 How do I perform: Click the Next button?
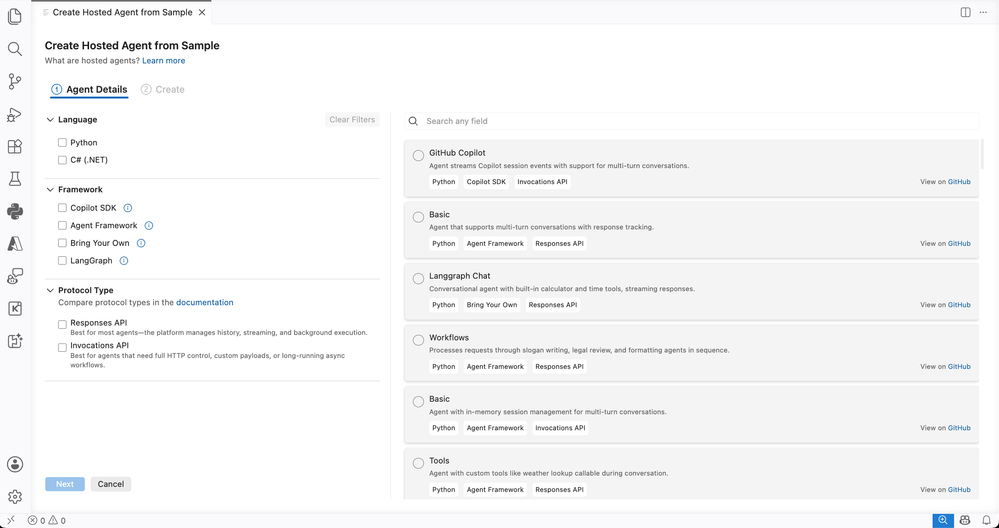[x=65, y=484]
